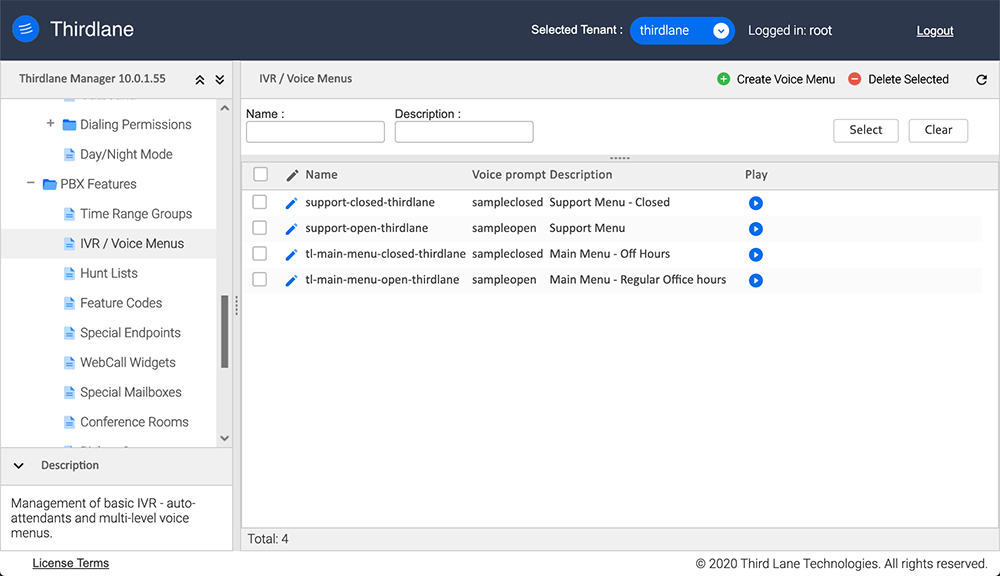Check the support-open-thirdlane row checkbox
1000x576 pixels.
260,228
